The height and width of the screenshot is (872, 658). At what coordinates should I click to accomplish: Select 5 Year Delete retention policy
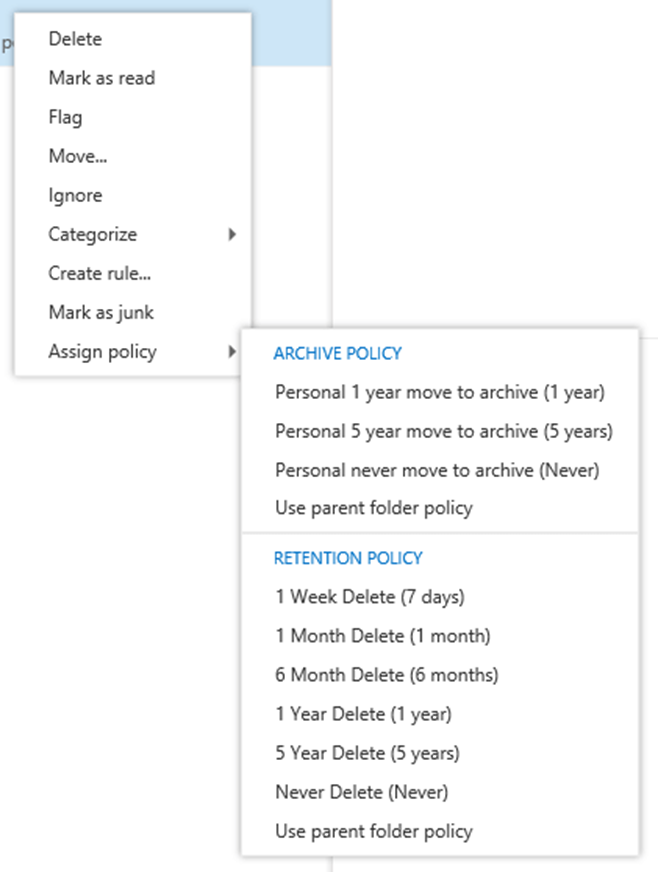[x=368, y=753]
